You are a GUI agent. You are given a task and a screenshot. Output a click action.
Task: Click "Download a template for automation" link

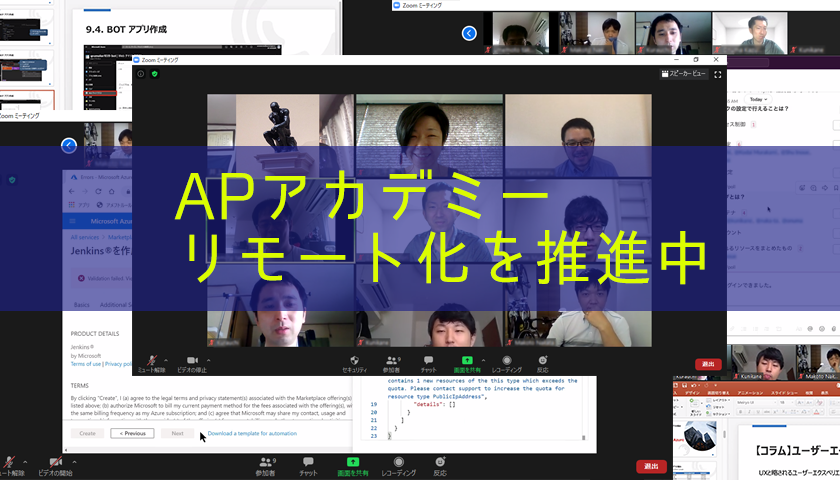[252, 433]
